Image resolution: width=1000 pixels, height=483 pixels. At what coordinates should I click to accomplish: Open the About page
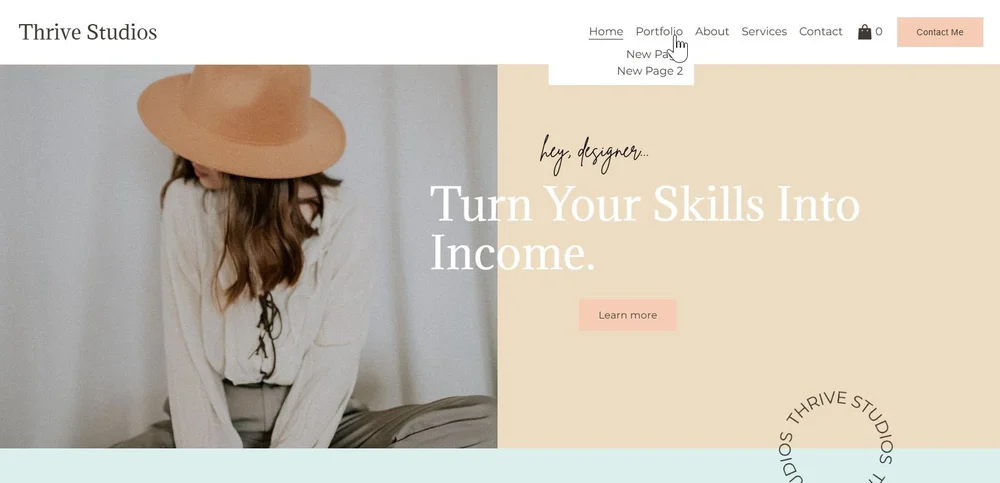712,31
